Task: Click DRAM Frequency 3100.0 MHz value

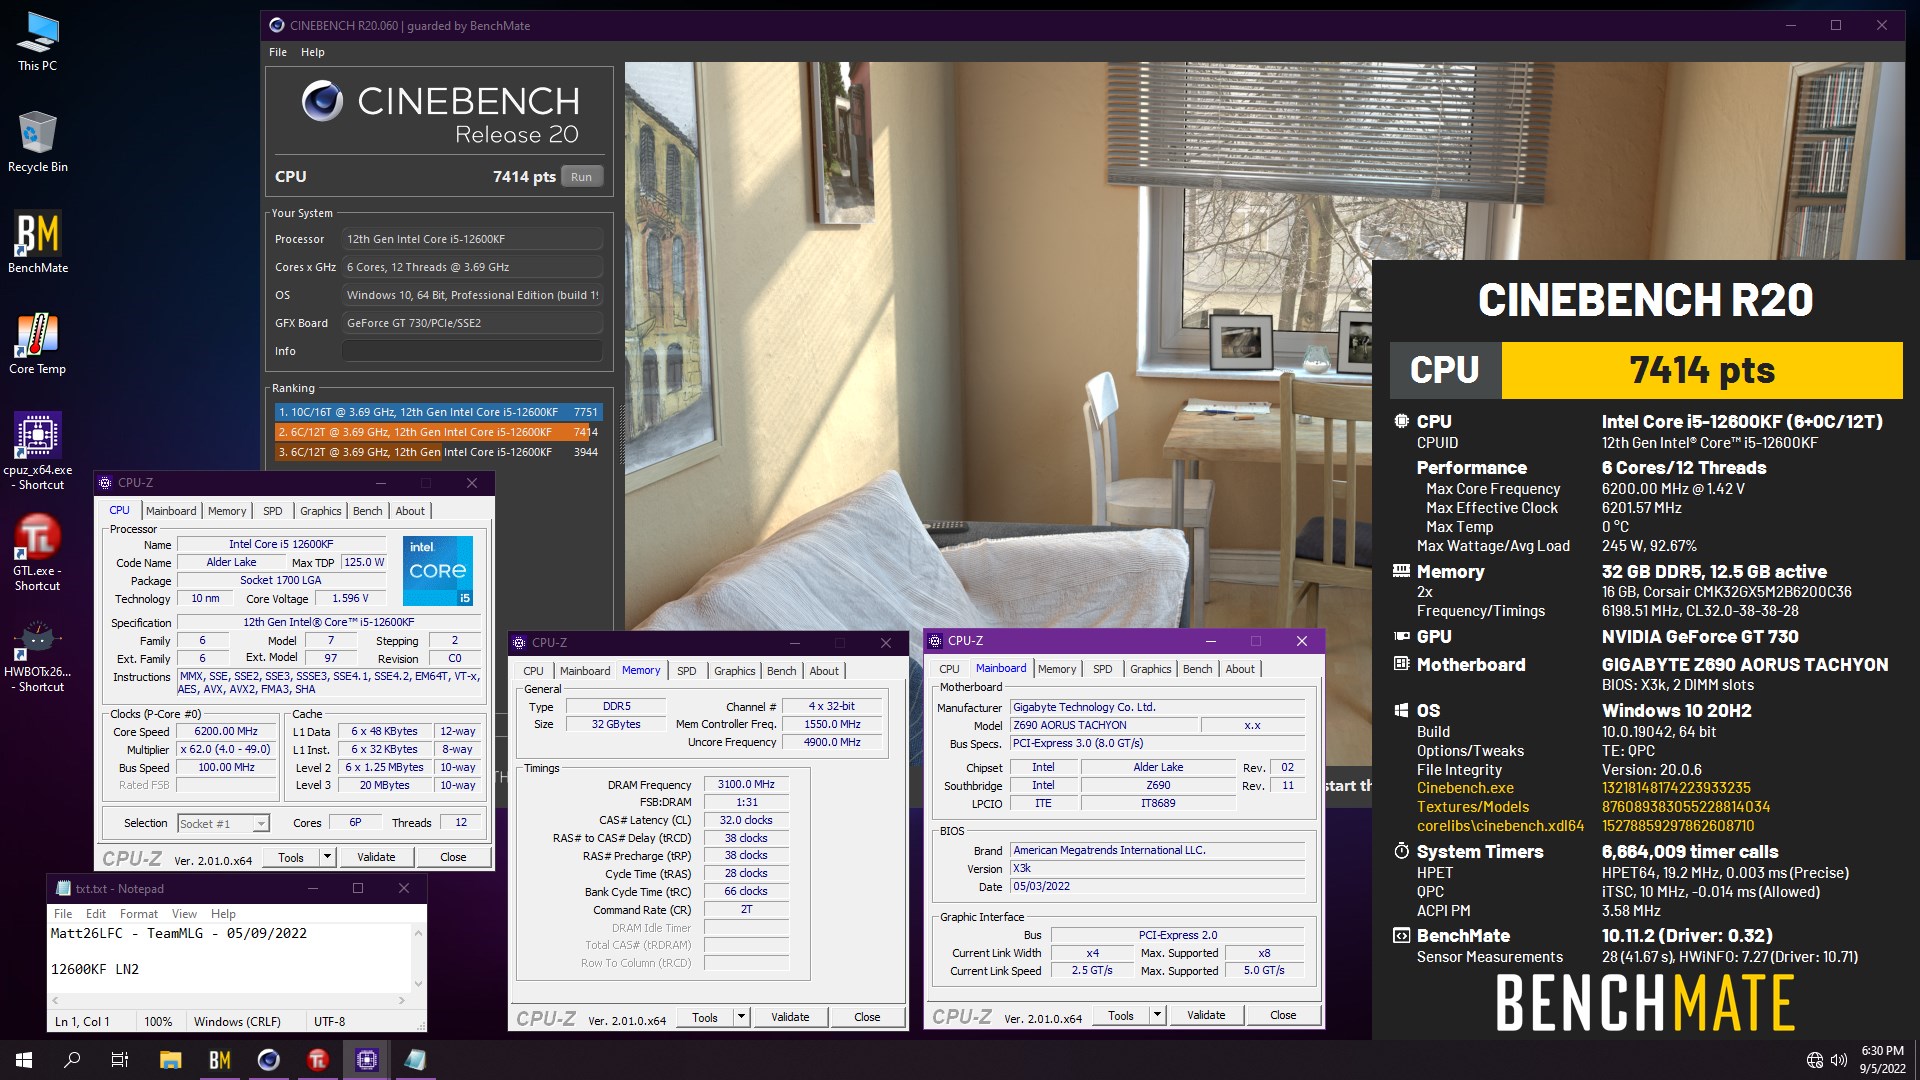Action: pyautogui.click(x=746, y=784)
